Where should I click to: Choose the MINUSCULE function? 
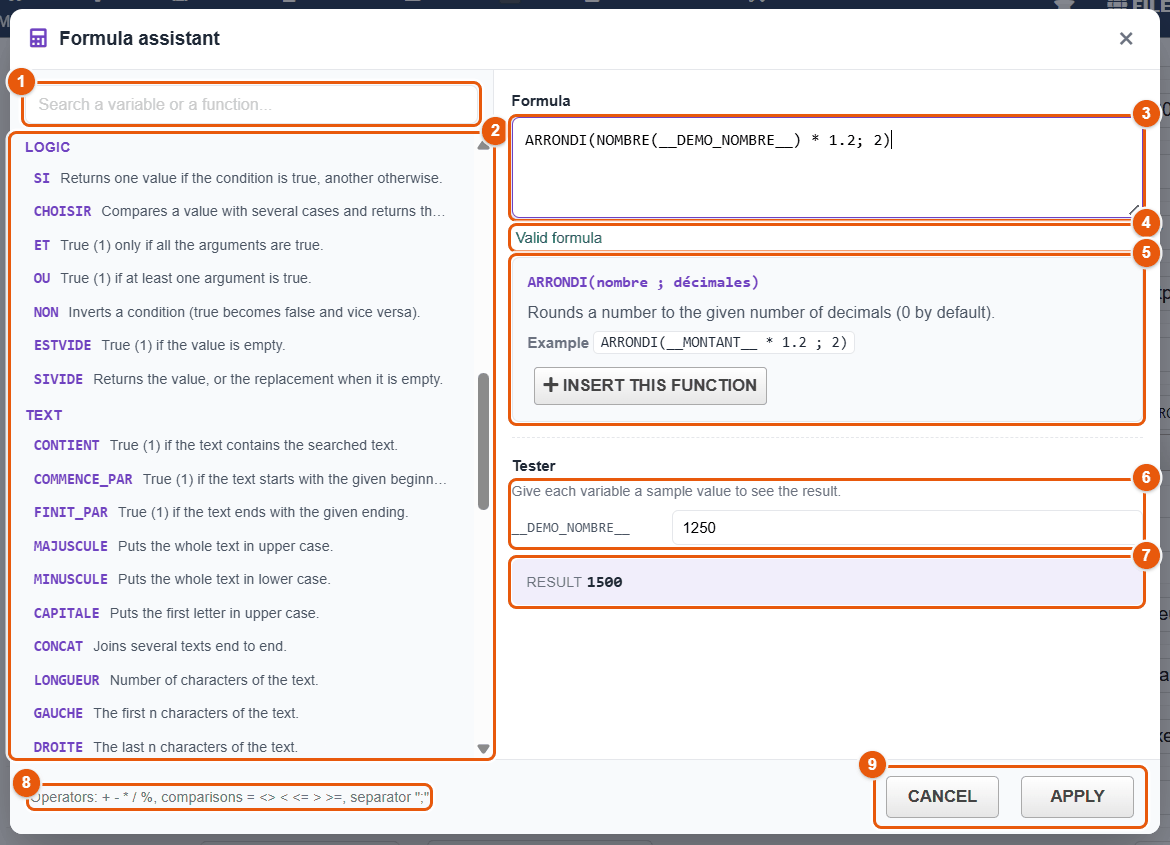point(182,579)
